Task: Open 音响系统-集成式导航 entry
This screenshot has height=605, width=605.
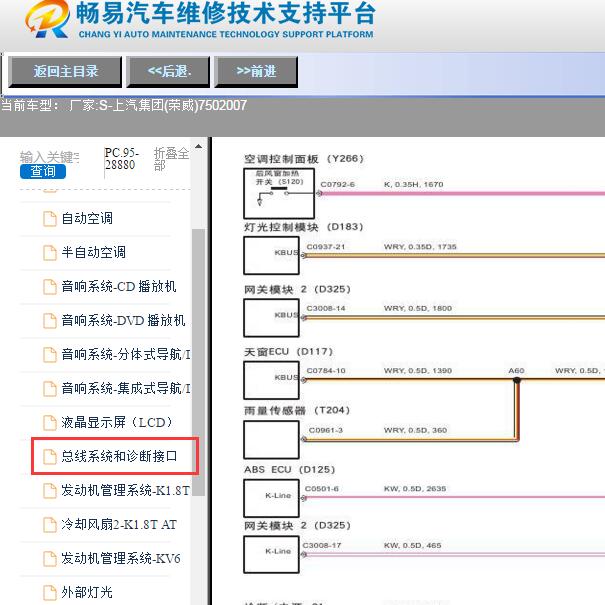Action: (x=125, y=388)
